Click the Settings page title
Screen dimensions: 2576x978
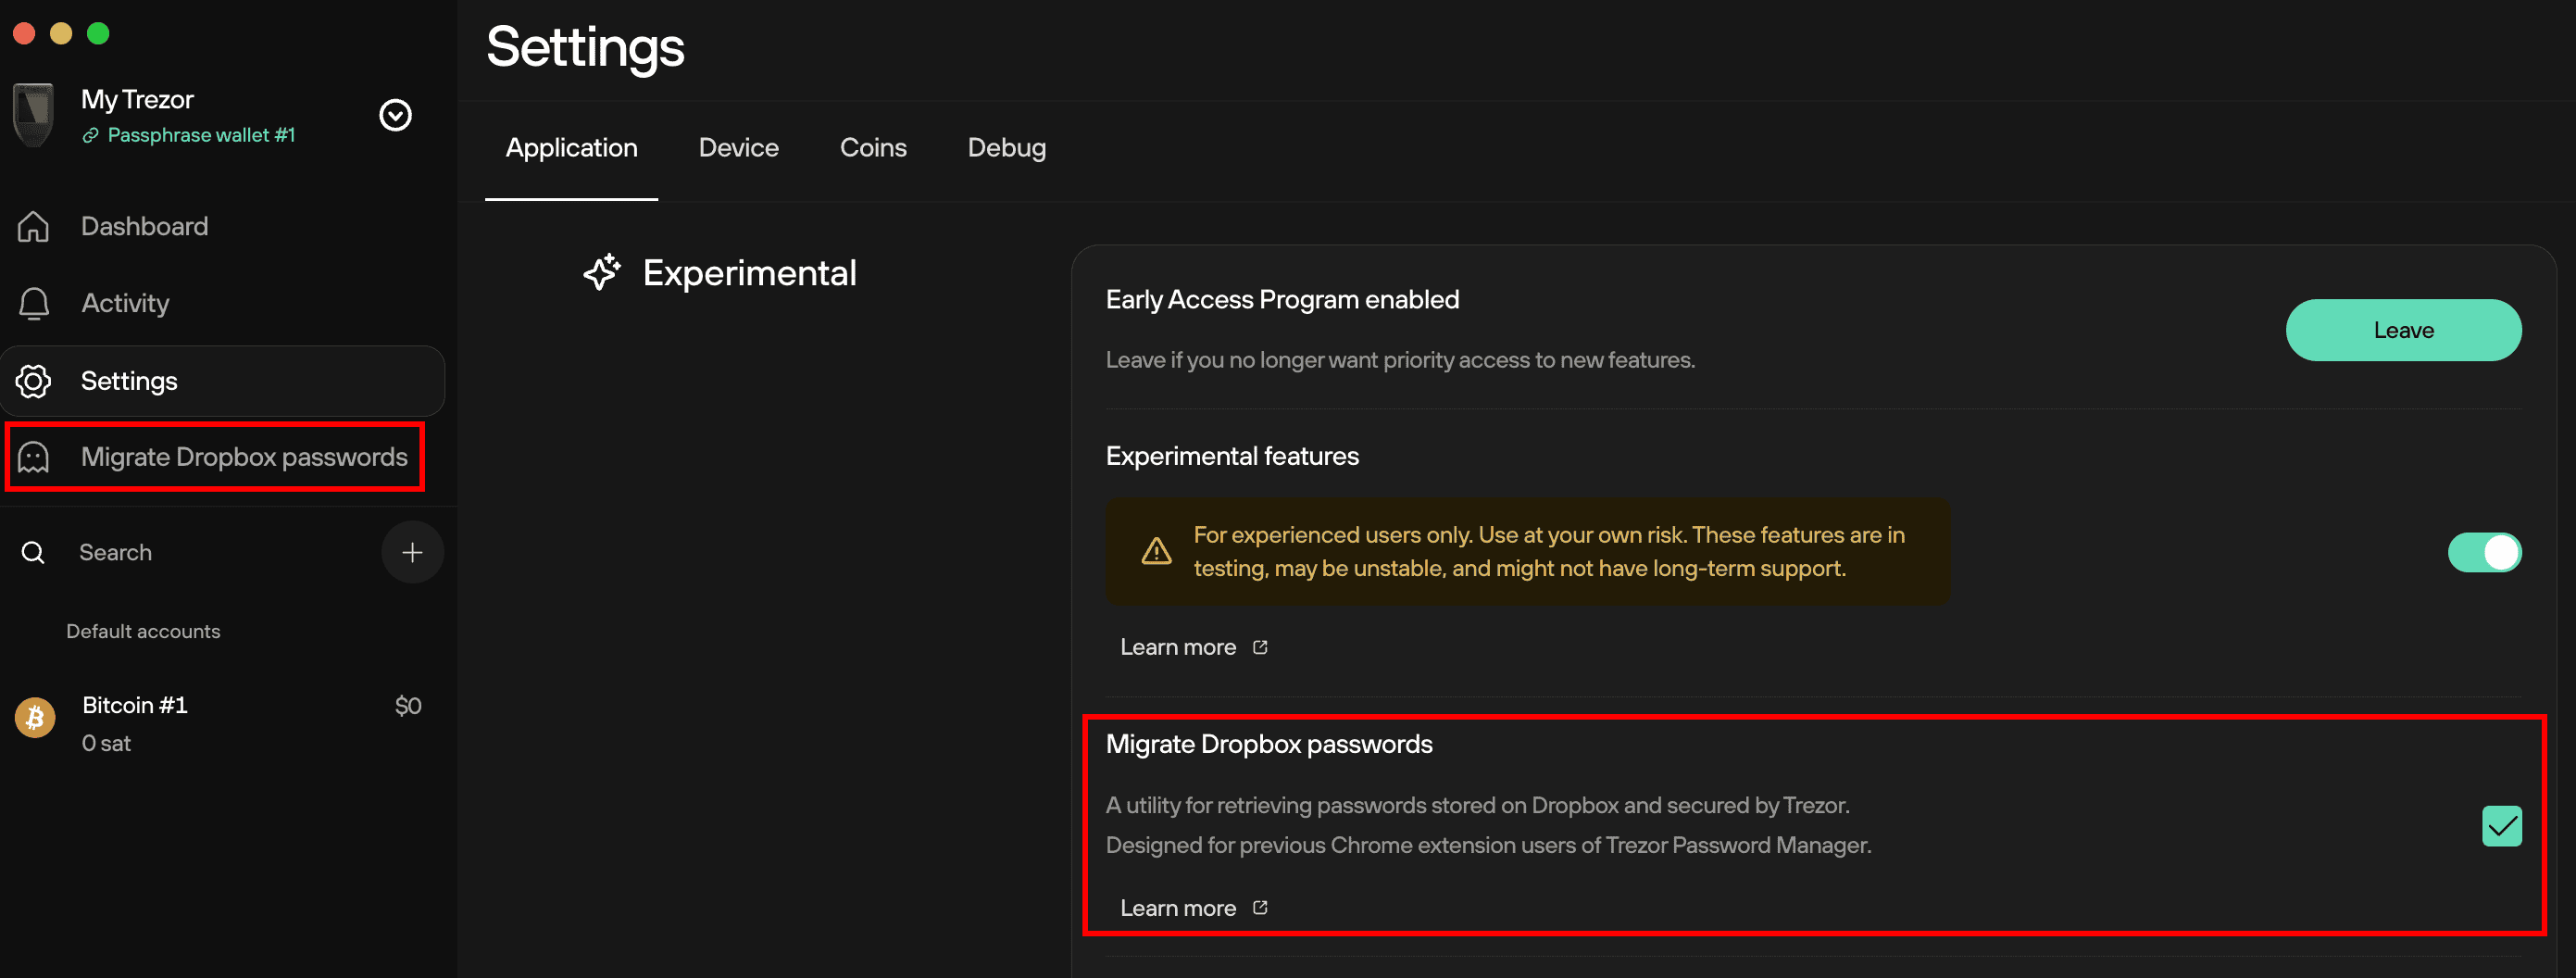click(585, 47)
